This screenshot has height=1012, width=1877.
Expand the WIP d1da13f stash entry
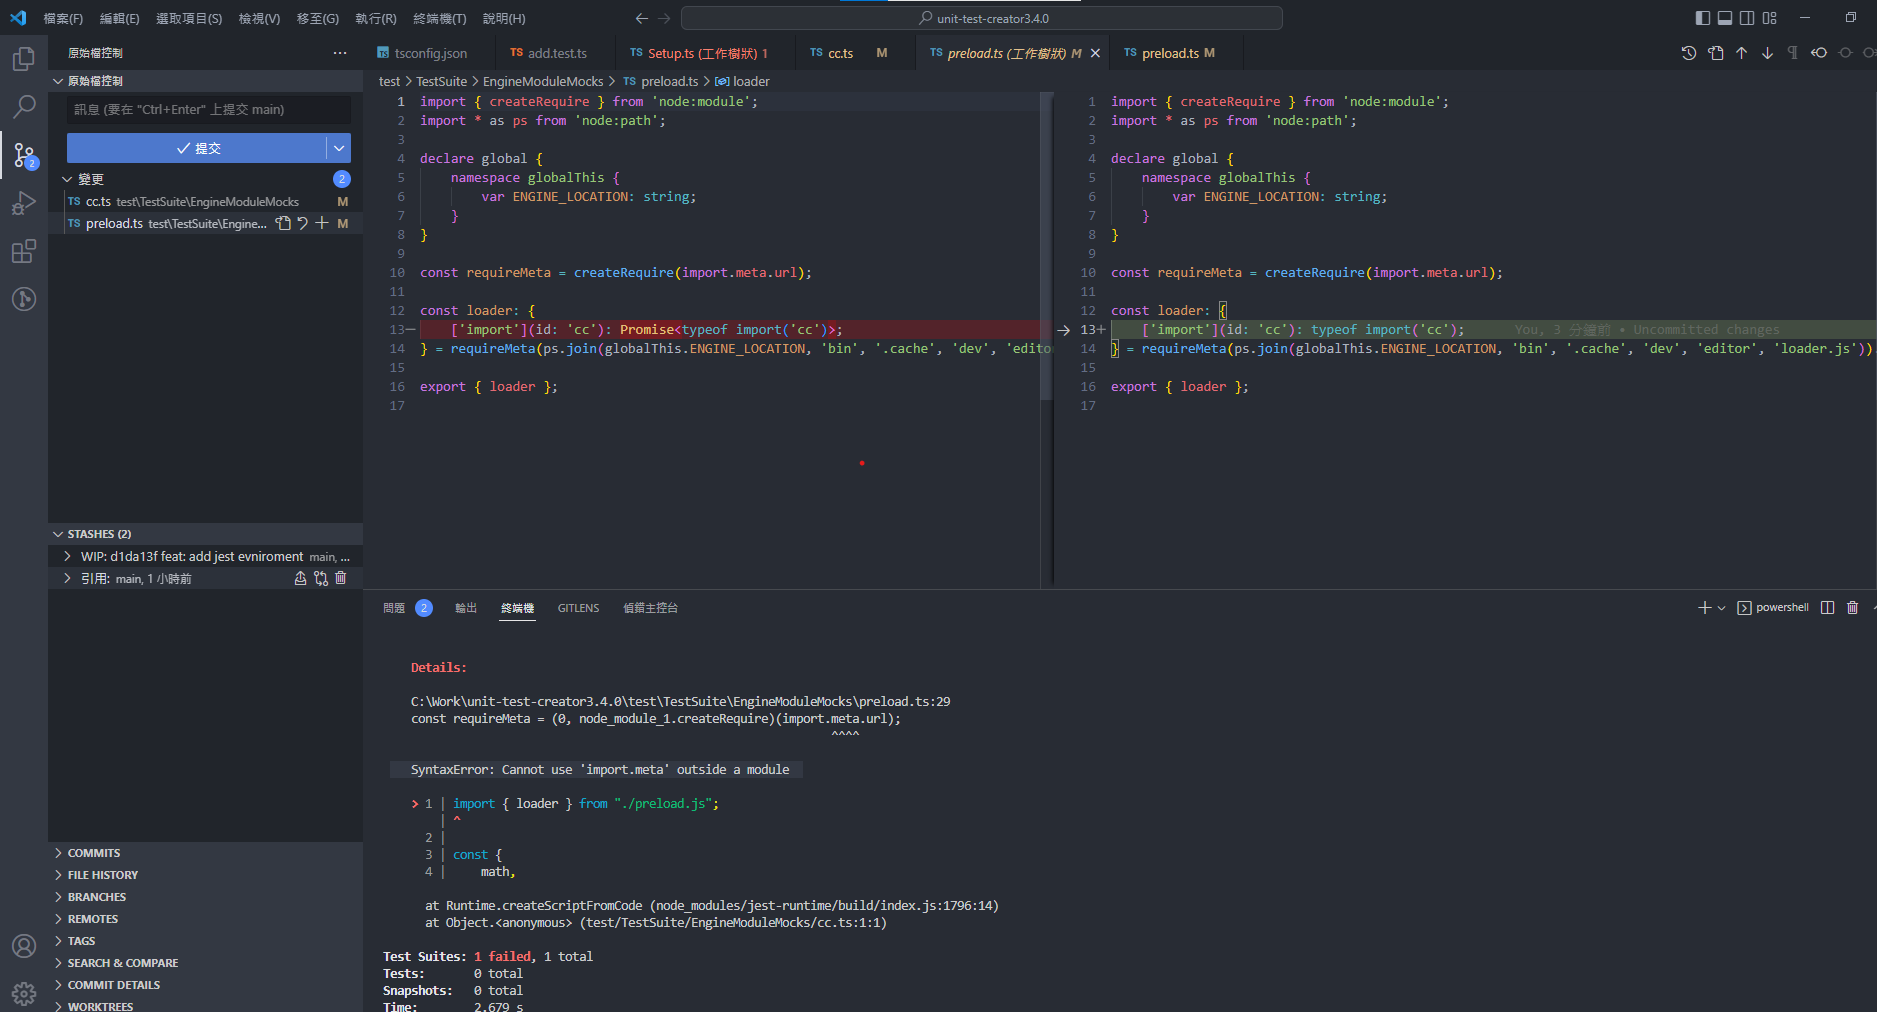tap(67, 556)
